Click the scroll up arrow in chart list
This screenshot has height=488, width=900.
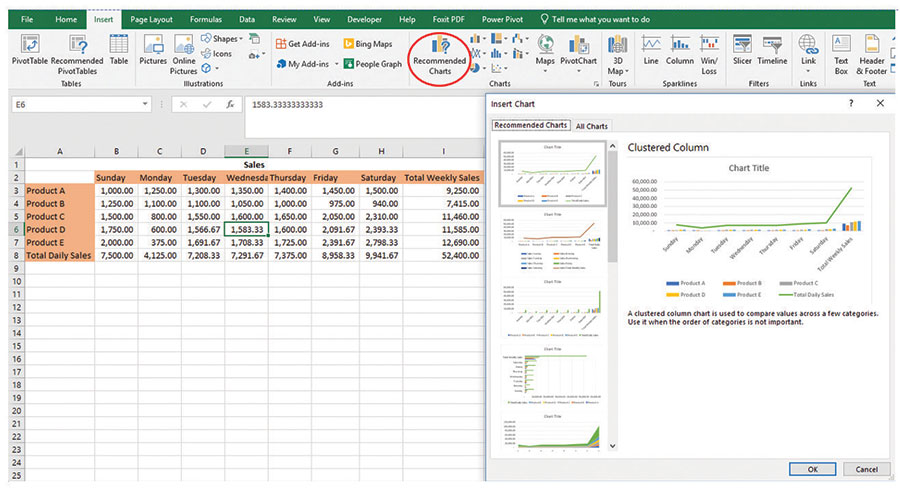tap(612, 146)
